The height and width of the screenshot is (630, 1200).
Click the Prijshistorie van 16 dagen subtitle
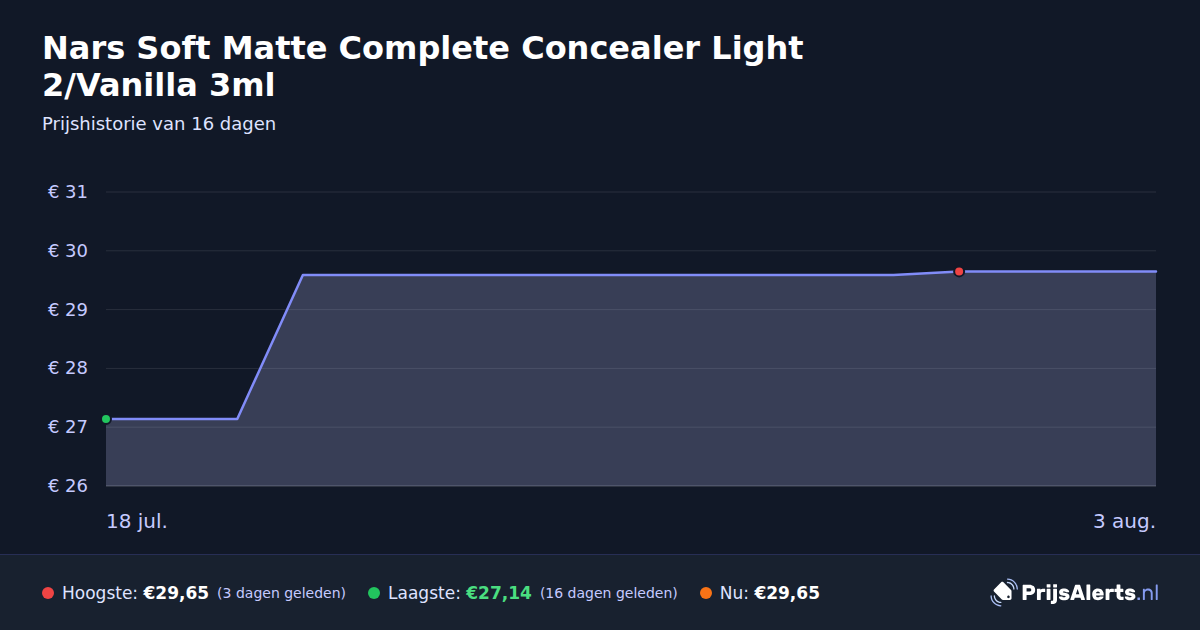pos(159,124)
